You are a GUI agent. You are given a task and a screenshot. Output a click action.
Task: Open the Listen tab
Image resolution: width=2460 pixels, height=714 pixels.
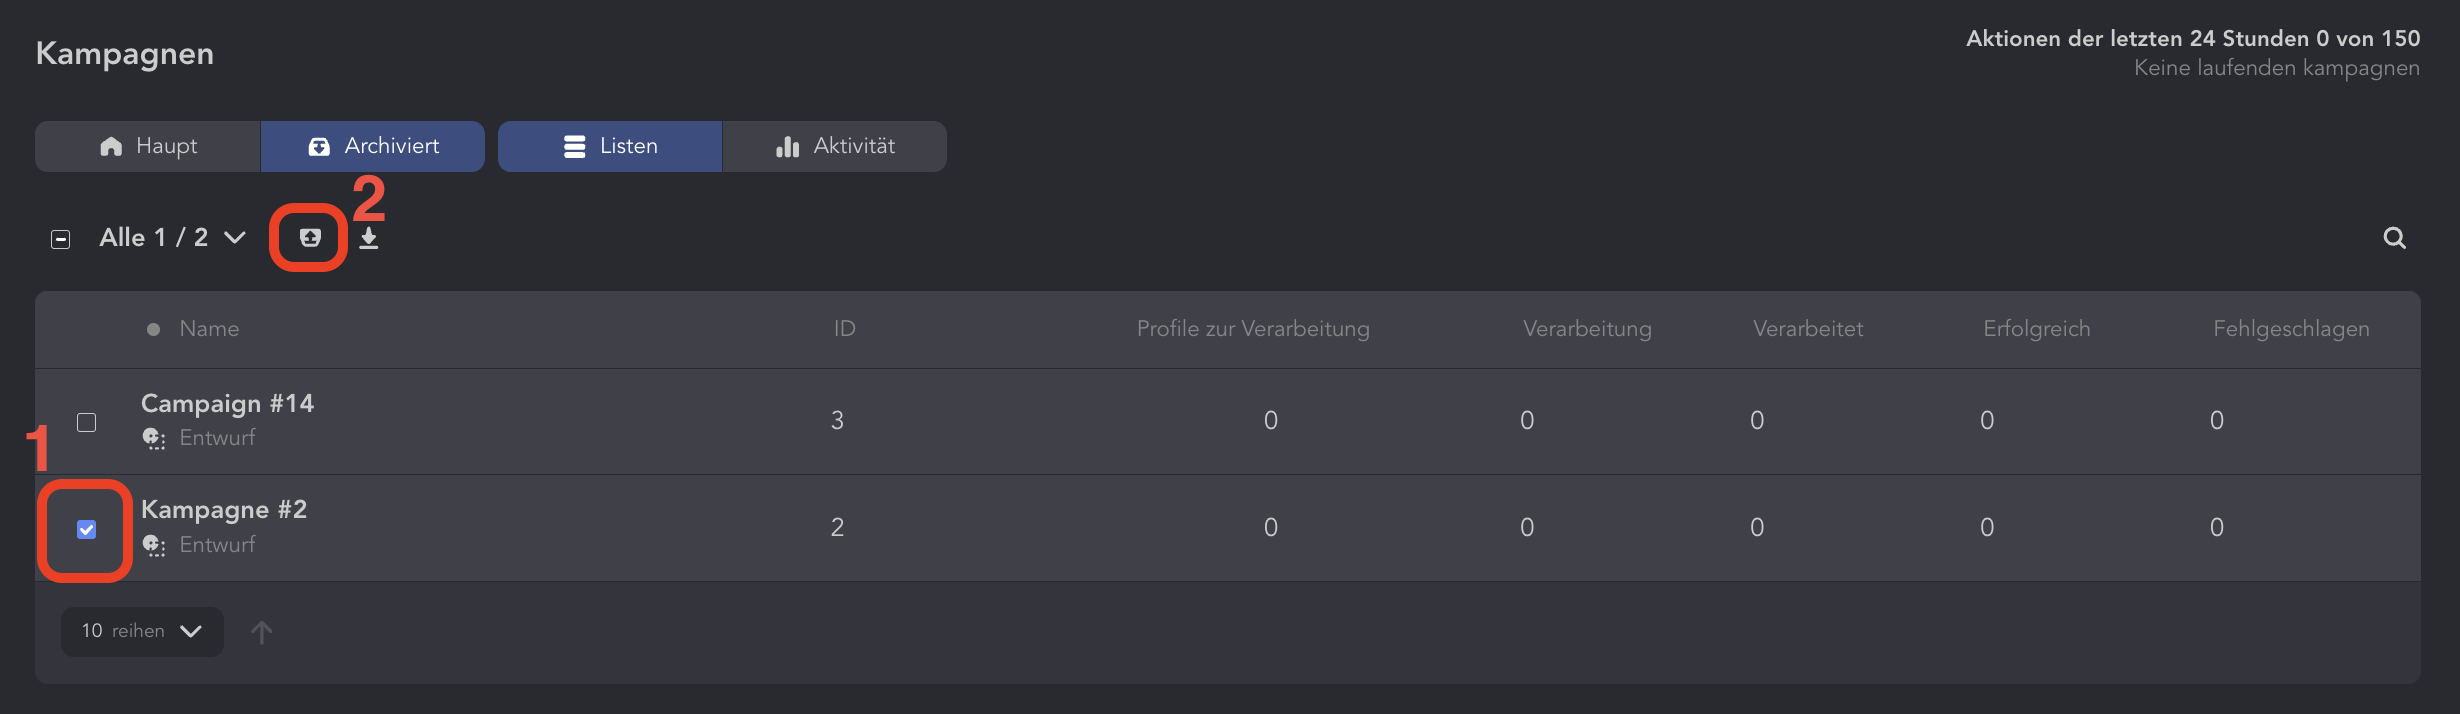tap(610, 146)
